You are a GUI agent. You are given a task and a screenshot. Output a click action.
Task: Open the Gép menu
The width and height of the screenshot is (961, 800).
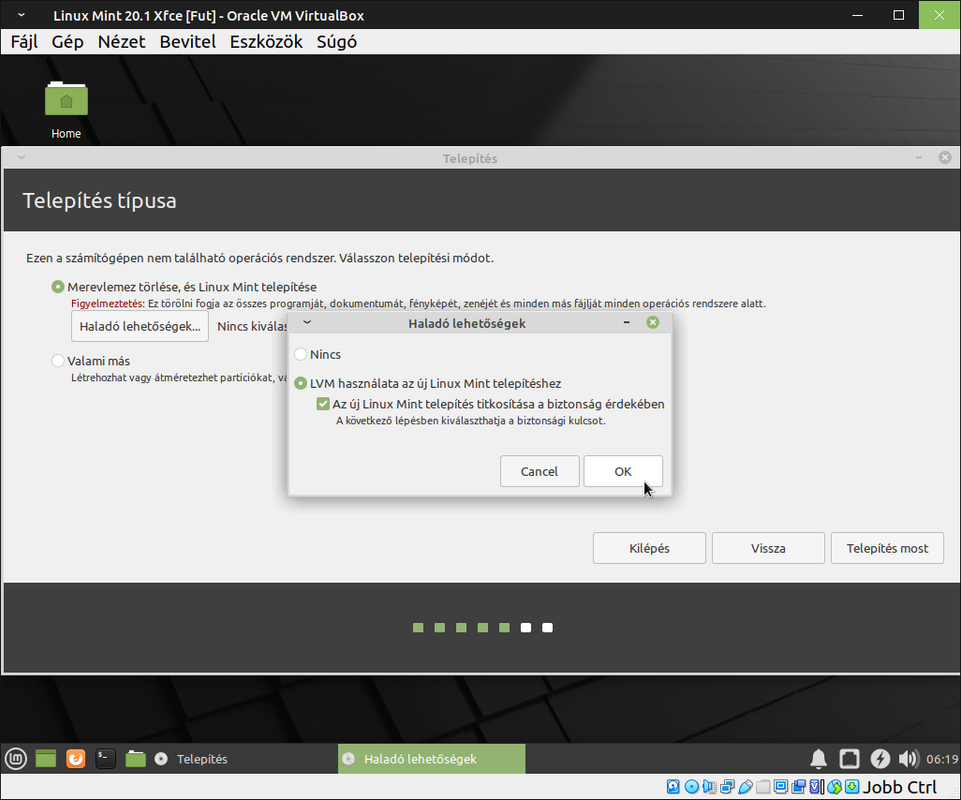coord(67,42)
